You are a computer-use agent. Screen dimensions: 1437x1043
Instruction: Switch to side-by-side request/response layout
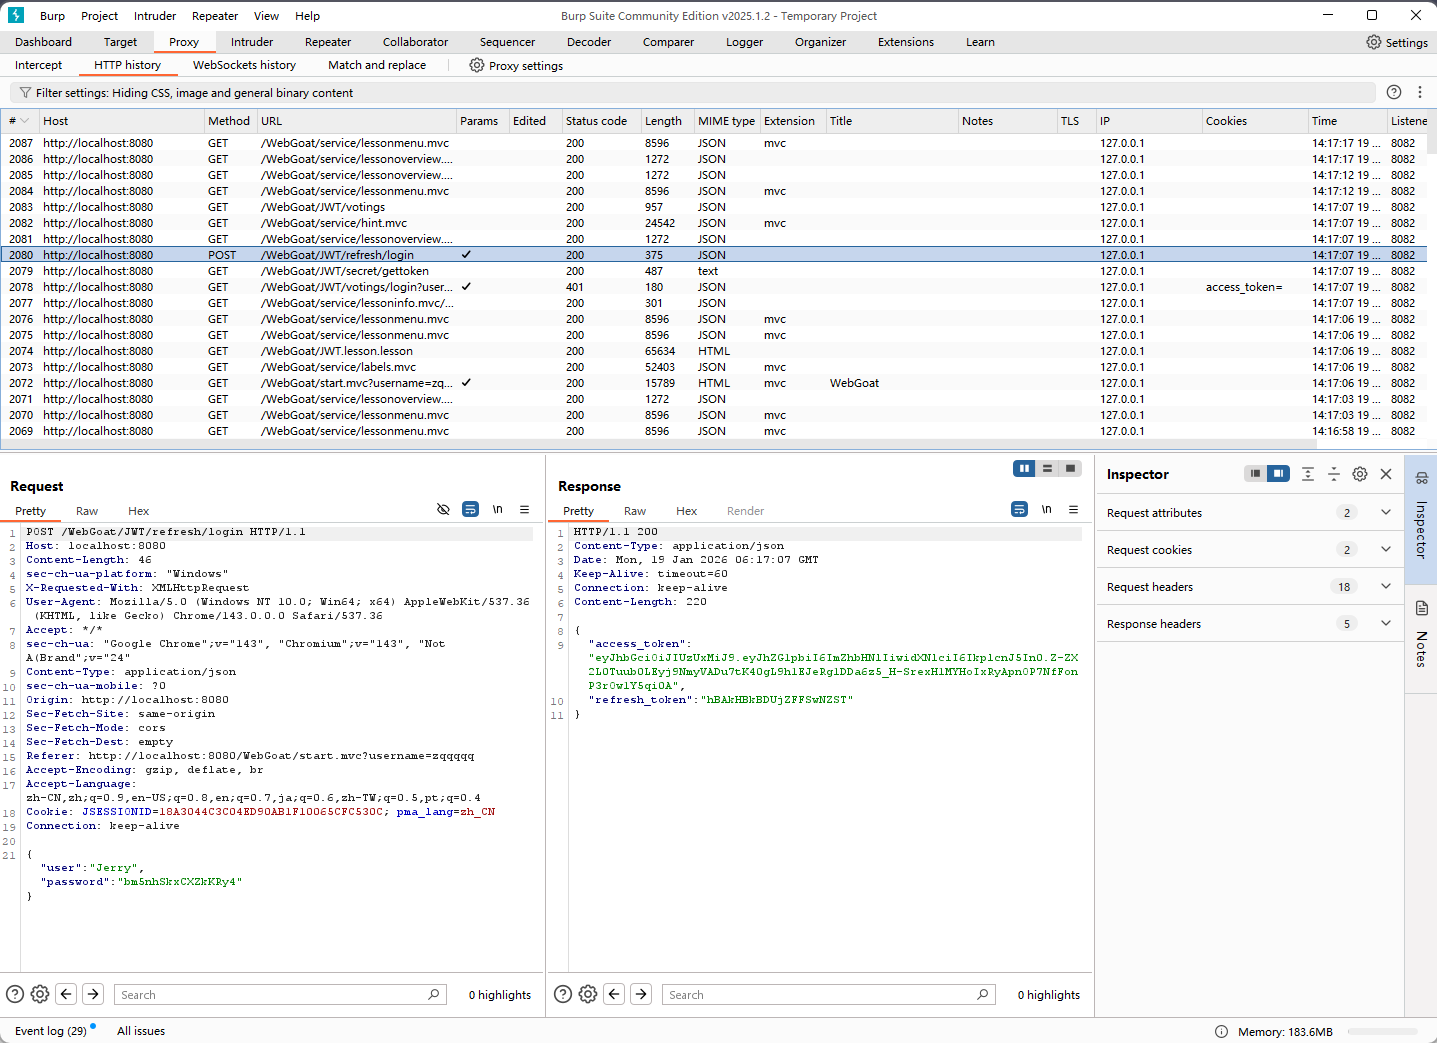(1024, 469)
